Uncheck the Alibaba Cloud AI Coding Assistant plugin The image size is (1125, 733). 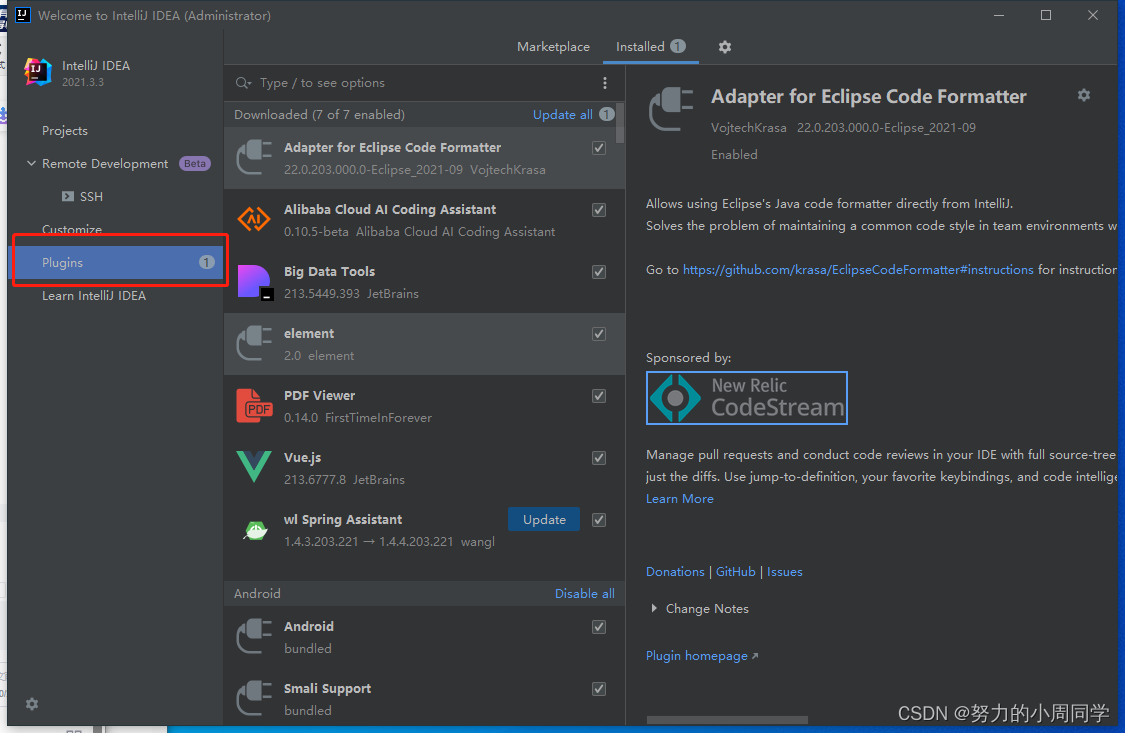(598, 210)
